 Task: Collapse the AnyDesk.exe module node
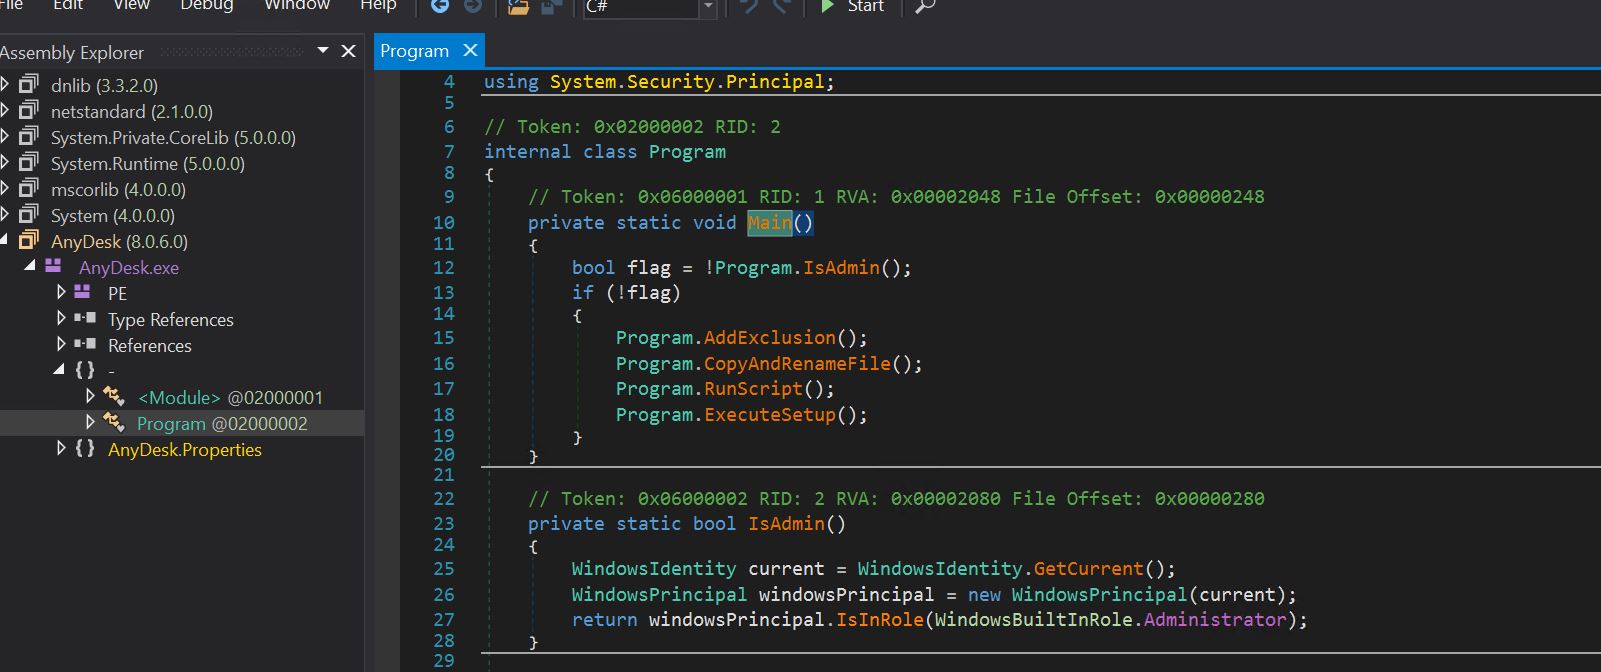click(30, 266)
